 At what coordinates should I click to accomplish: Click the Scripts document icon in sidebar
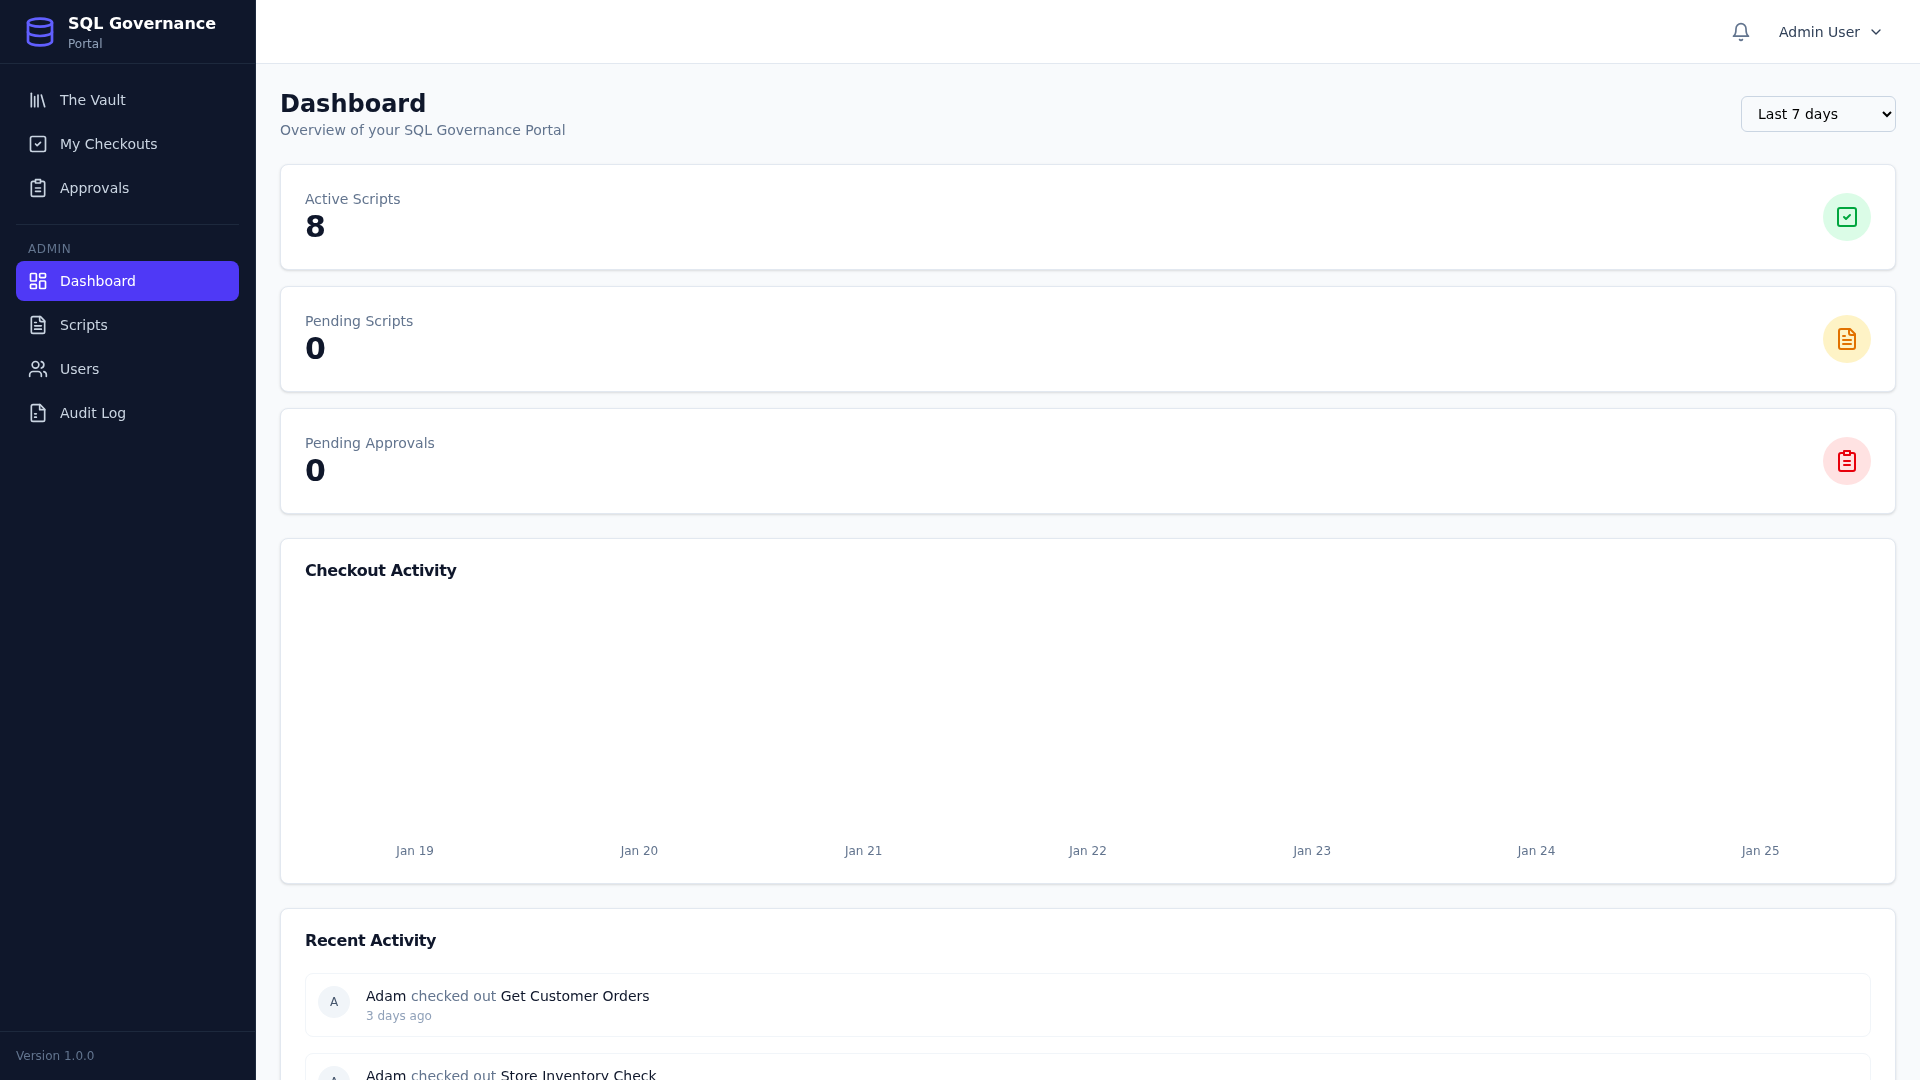[x=37, y=325]
